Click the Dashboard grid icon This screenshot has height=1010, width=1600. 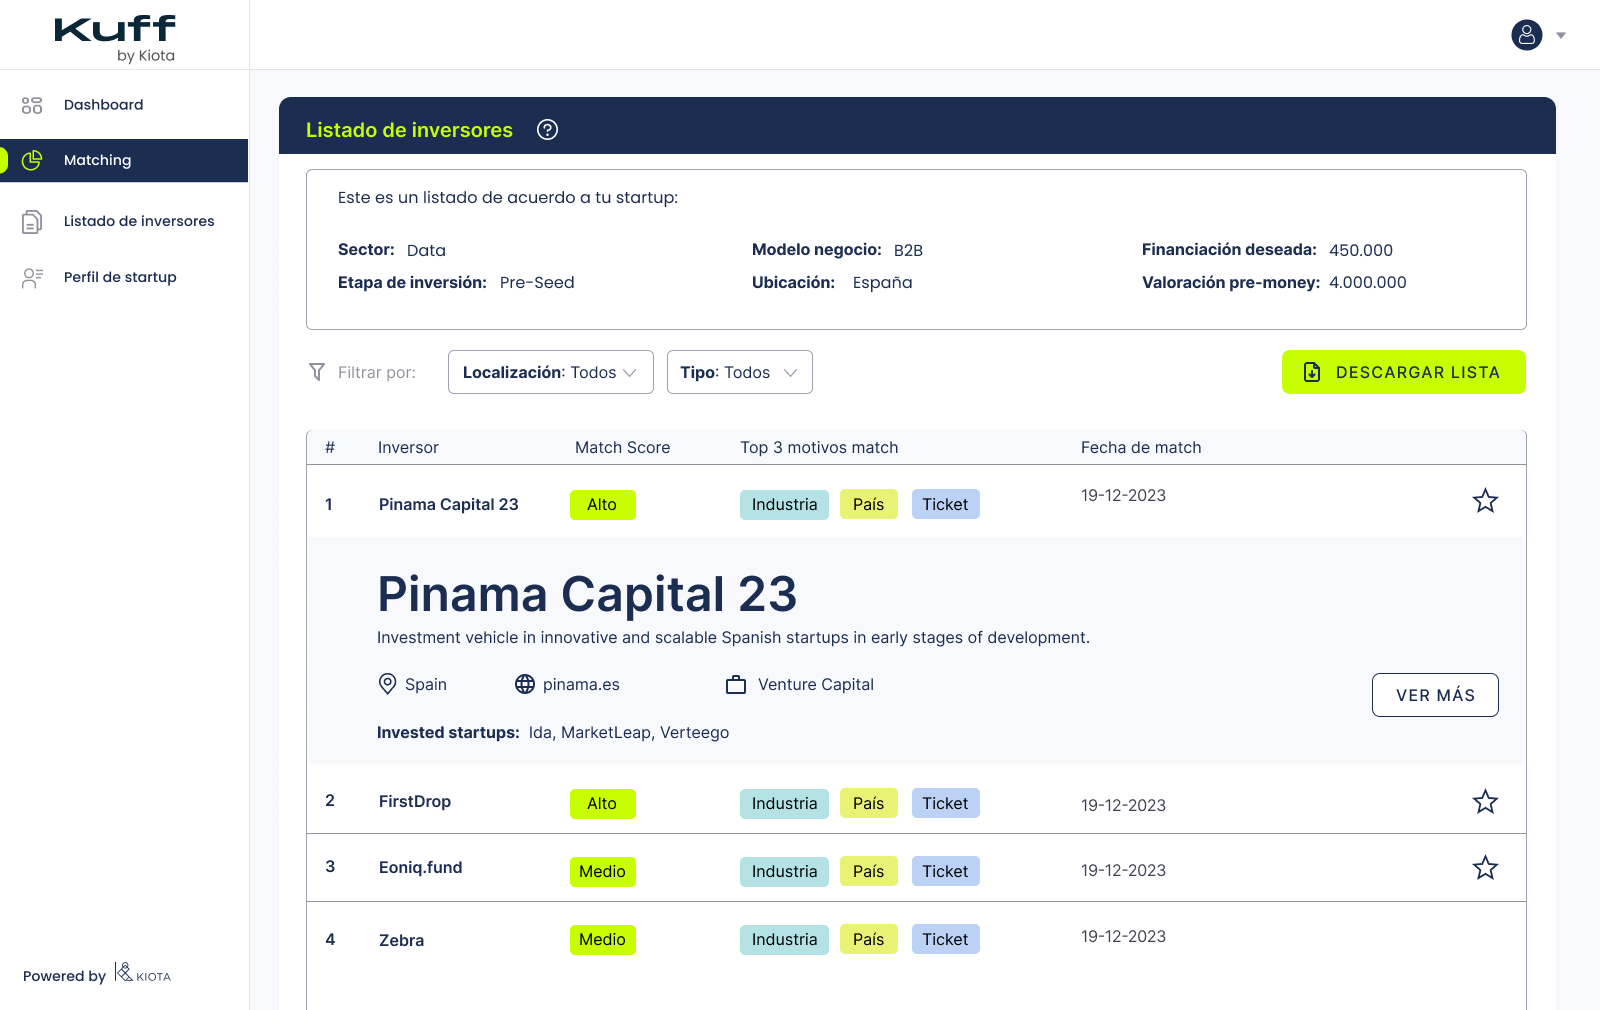pyautogui.click(x=32, y=105)
